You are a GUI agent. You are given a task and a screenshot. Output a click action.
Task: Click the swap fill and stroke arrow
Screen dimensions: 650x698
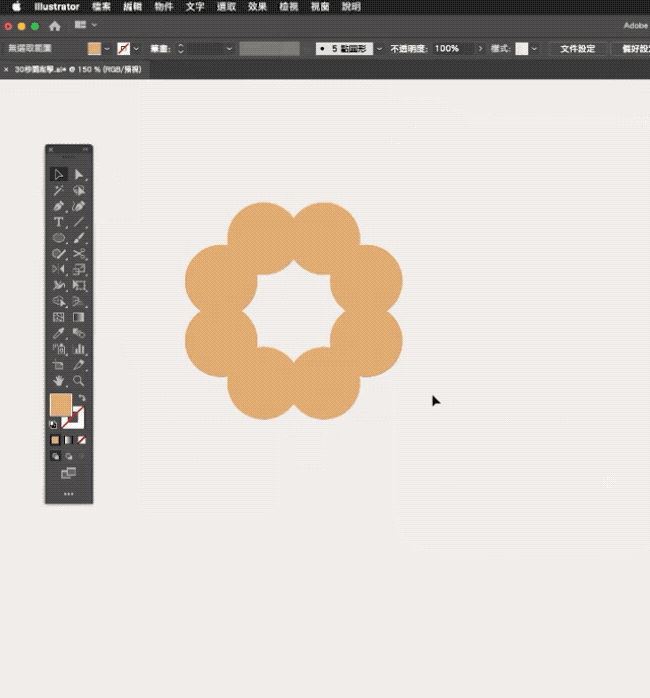tap(82, 398)
